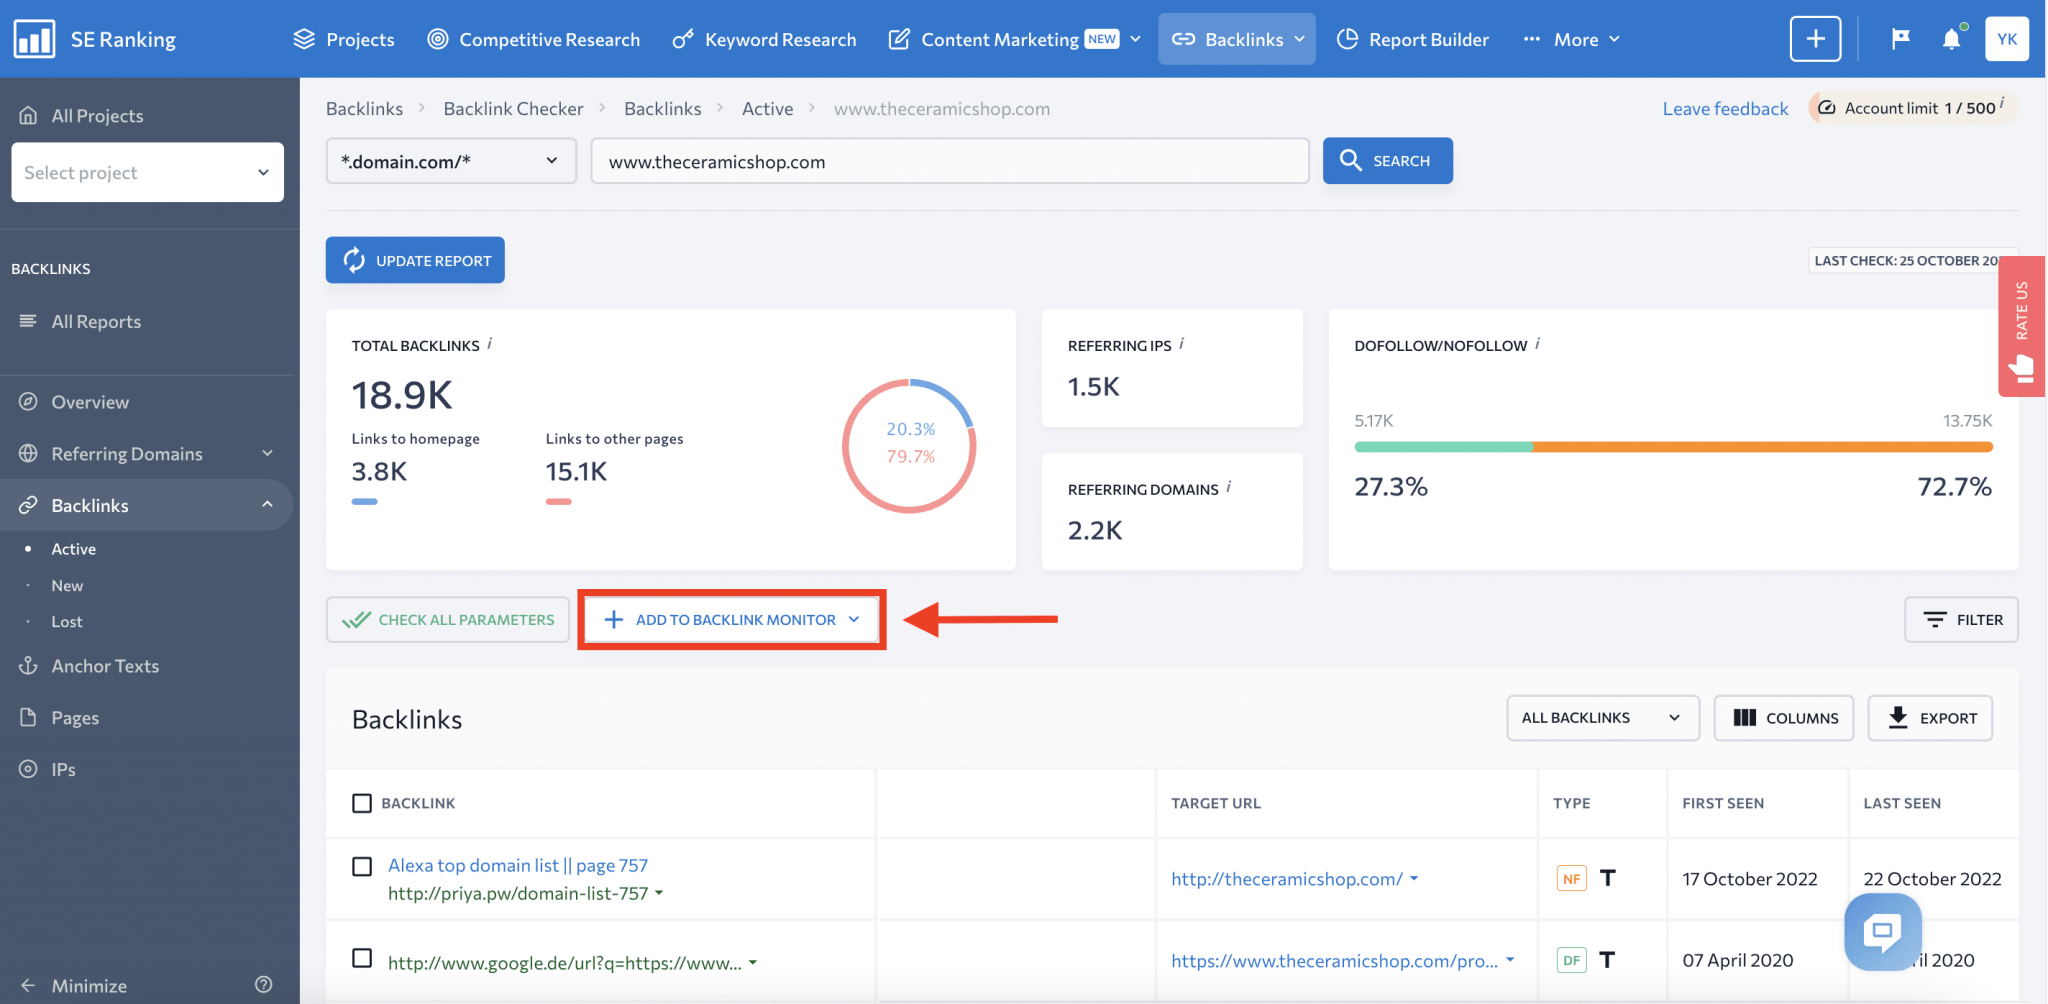Expand the ALL BACKLINKS filter dropdown
Viewport: 2048px width, 1004px height.
pyautogui.click(x=1601, y=717)
